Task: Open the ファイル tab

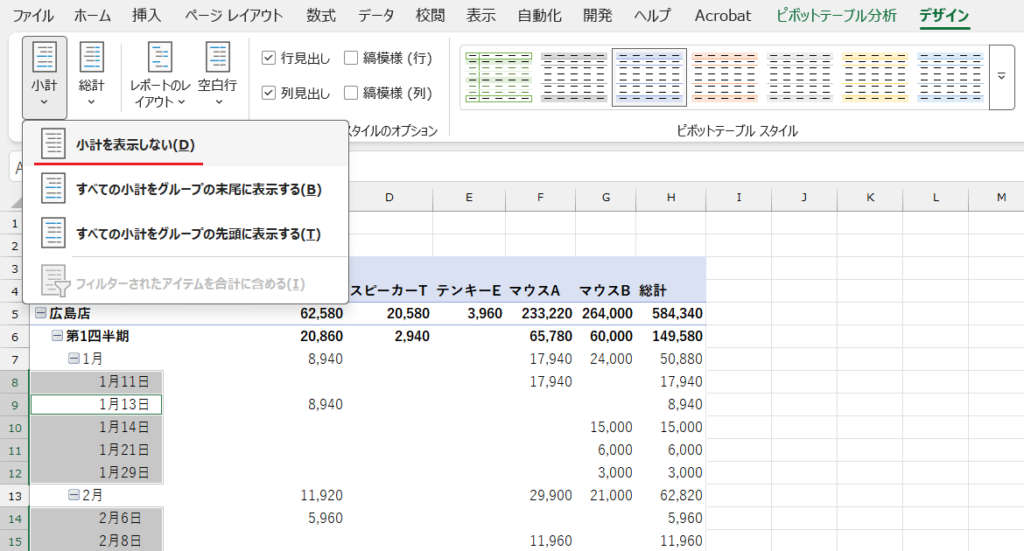Action: click(x=33, y=16)
